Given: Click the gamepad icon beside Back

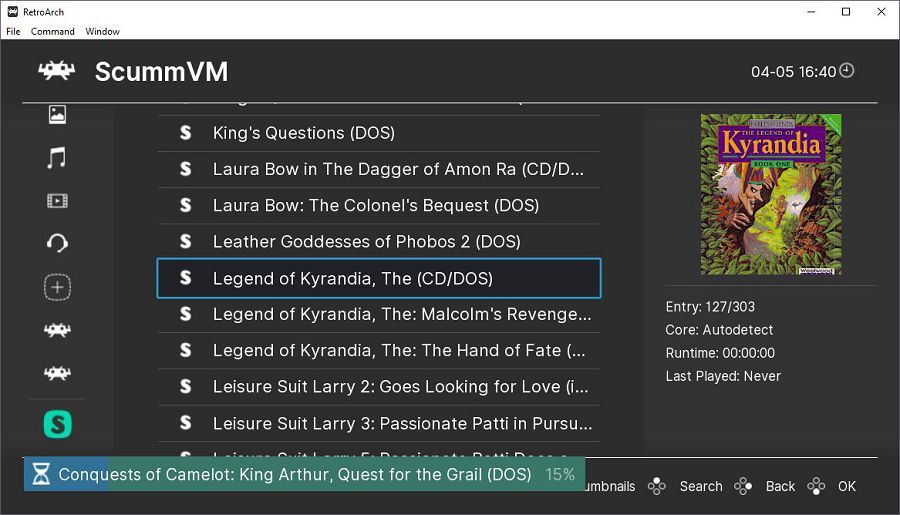Looking at the screenshot, I should point(743,486).
